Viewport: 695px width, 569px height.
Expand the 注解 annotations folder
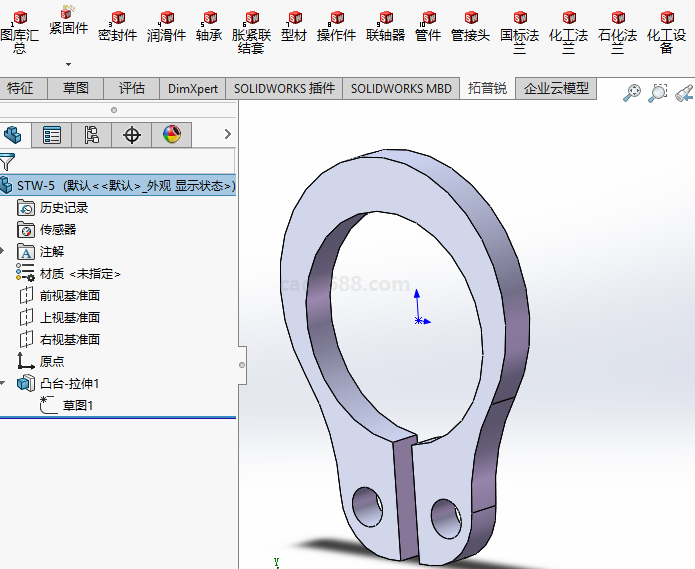tap(4, 252)
